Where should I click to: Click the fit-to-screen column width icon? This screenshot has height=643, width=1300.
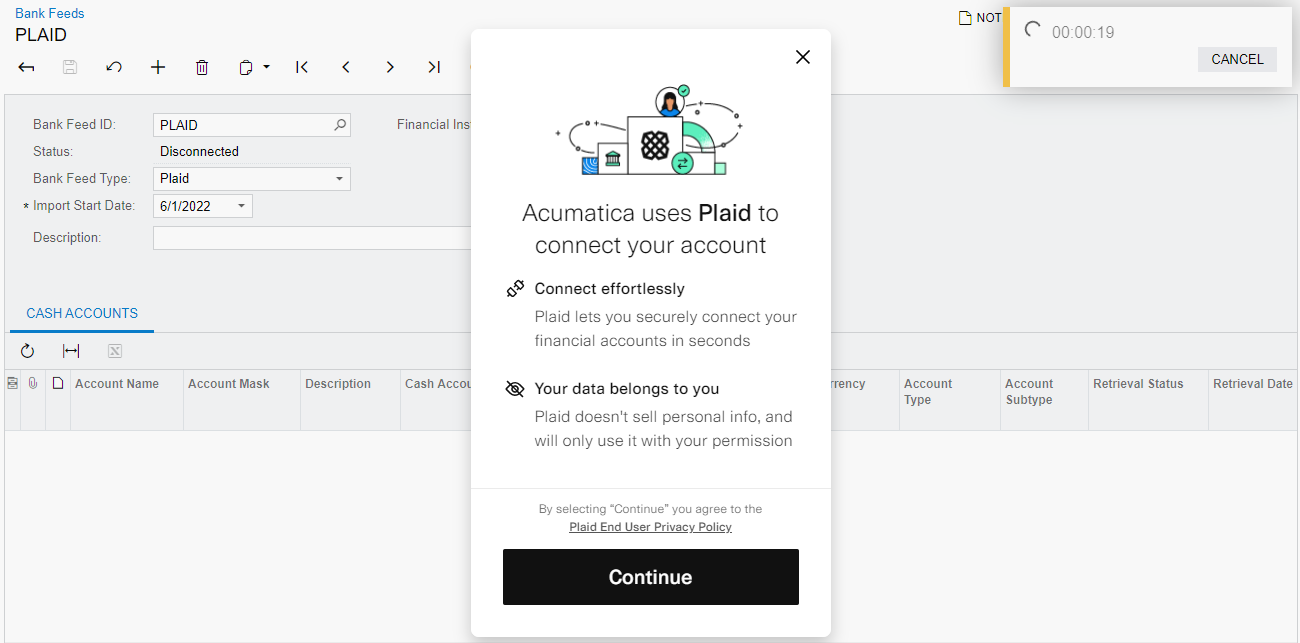68,351
